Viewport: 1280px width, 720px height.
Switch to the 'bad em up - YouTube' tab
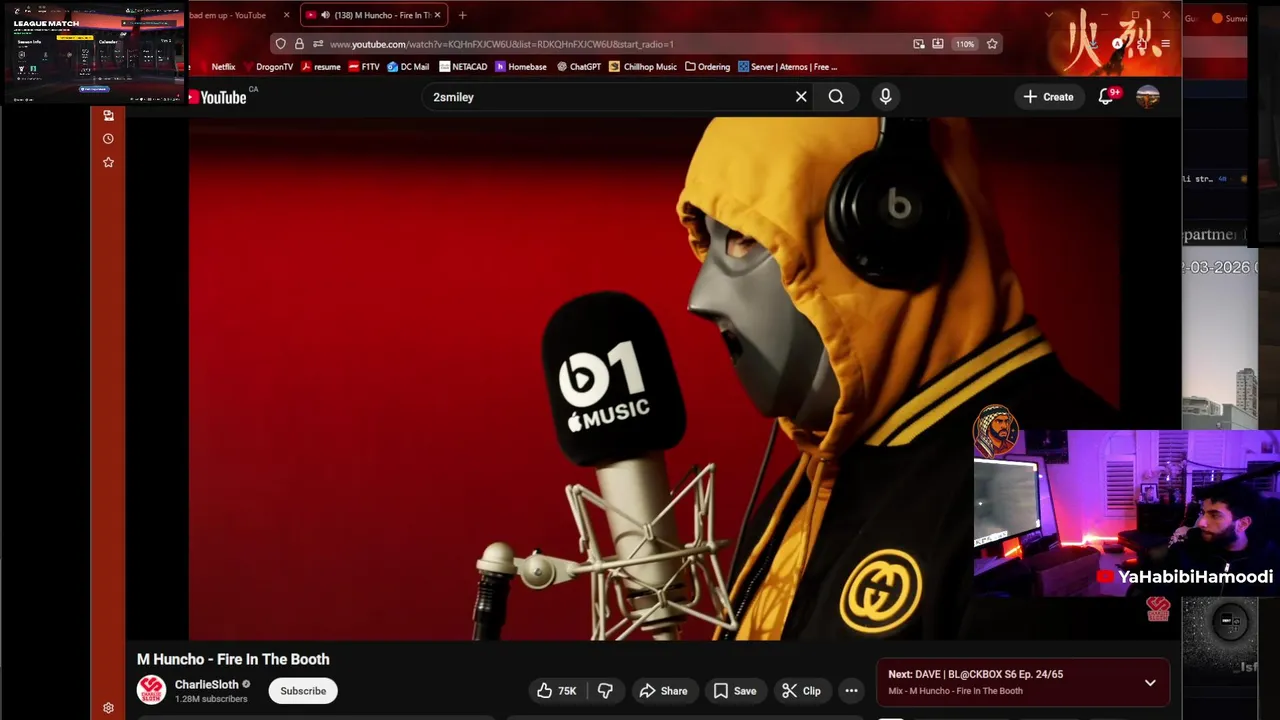pyautogui.click(x=228, y=15)
